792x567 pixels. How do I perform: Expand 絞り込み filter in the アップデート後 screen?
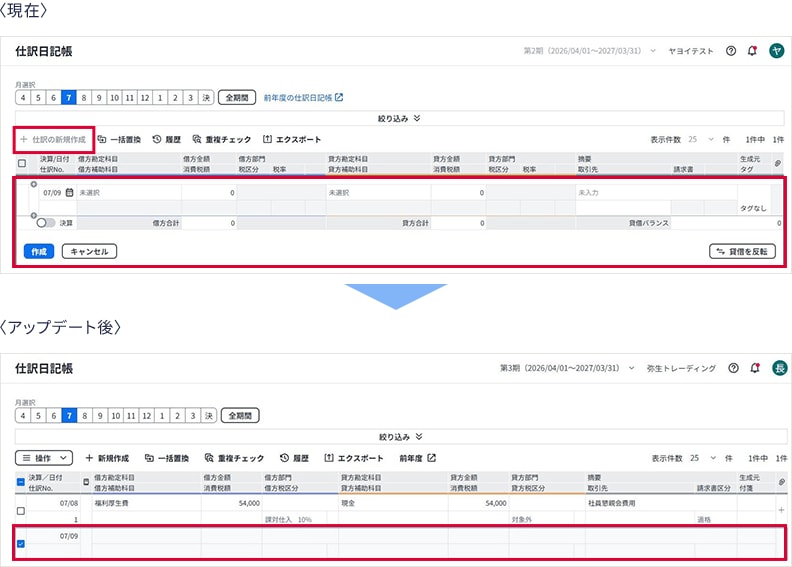point(400,437)
